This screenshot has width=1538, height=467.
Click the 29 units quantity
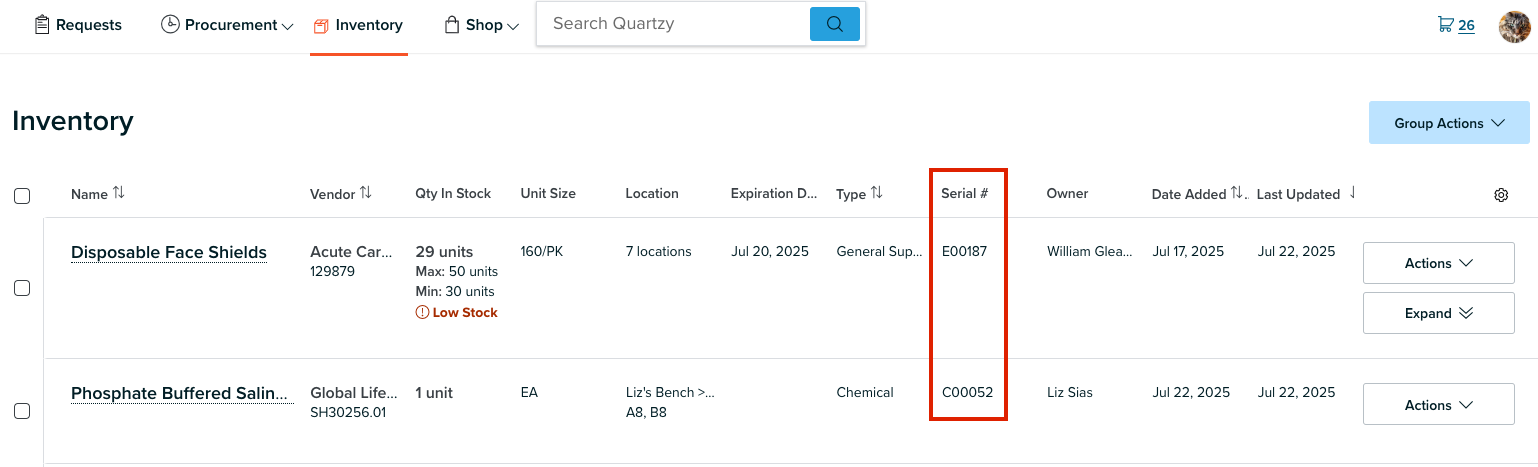coord(444,251)
